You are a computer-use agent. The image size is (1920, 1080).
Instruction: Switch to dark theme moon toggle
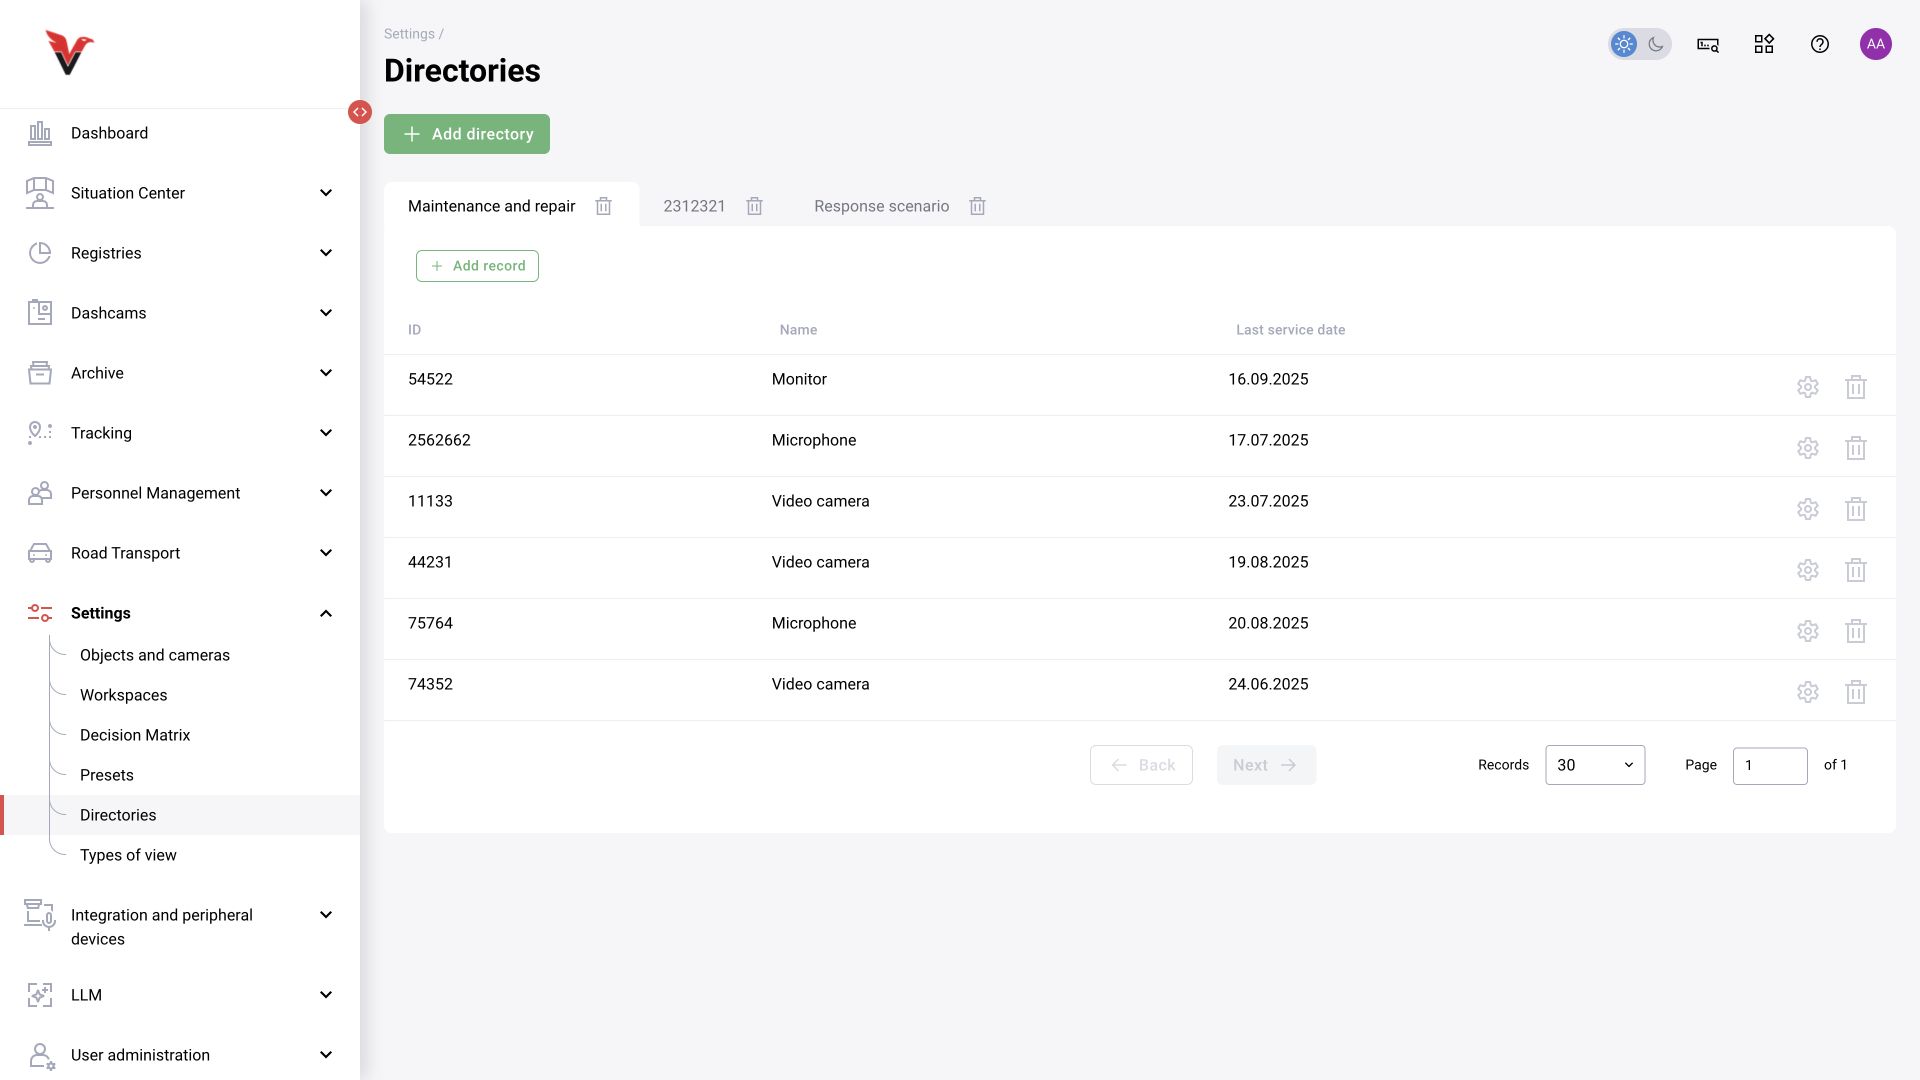1656,44
